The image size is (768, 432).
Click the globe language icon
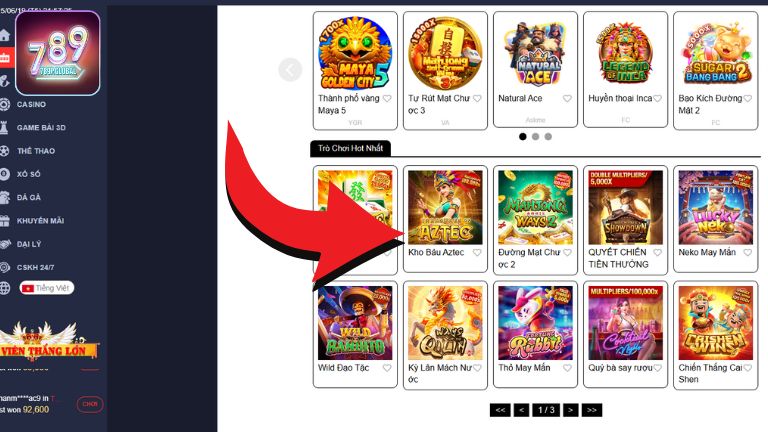pos(5,288)
